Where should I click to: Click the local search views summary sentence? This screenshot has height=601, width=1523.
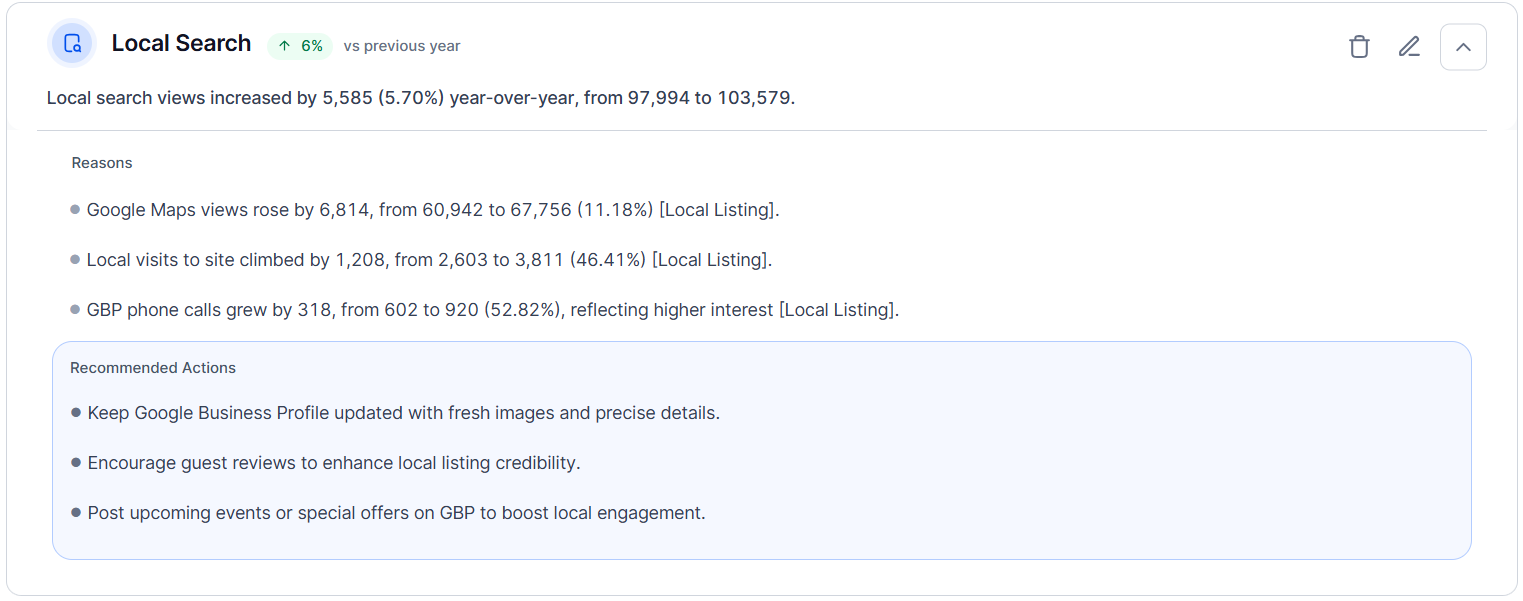click(421, 98)
